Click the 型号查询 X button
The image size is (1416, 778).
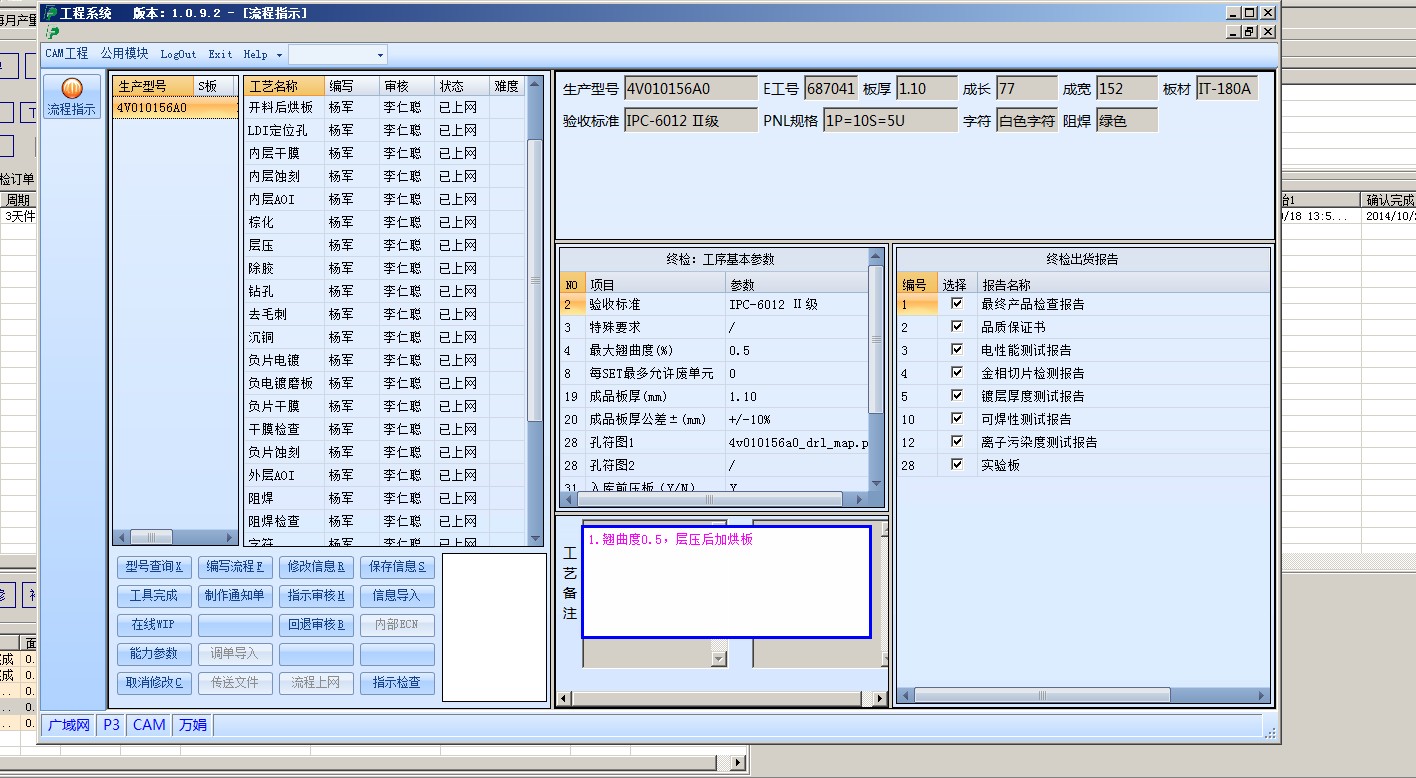(x=154, y=567)
